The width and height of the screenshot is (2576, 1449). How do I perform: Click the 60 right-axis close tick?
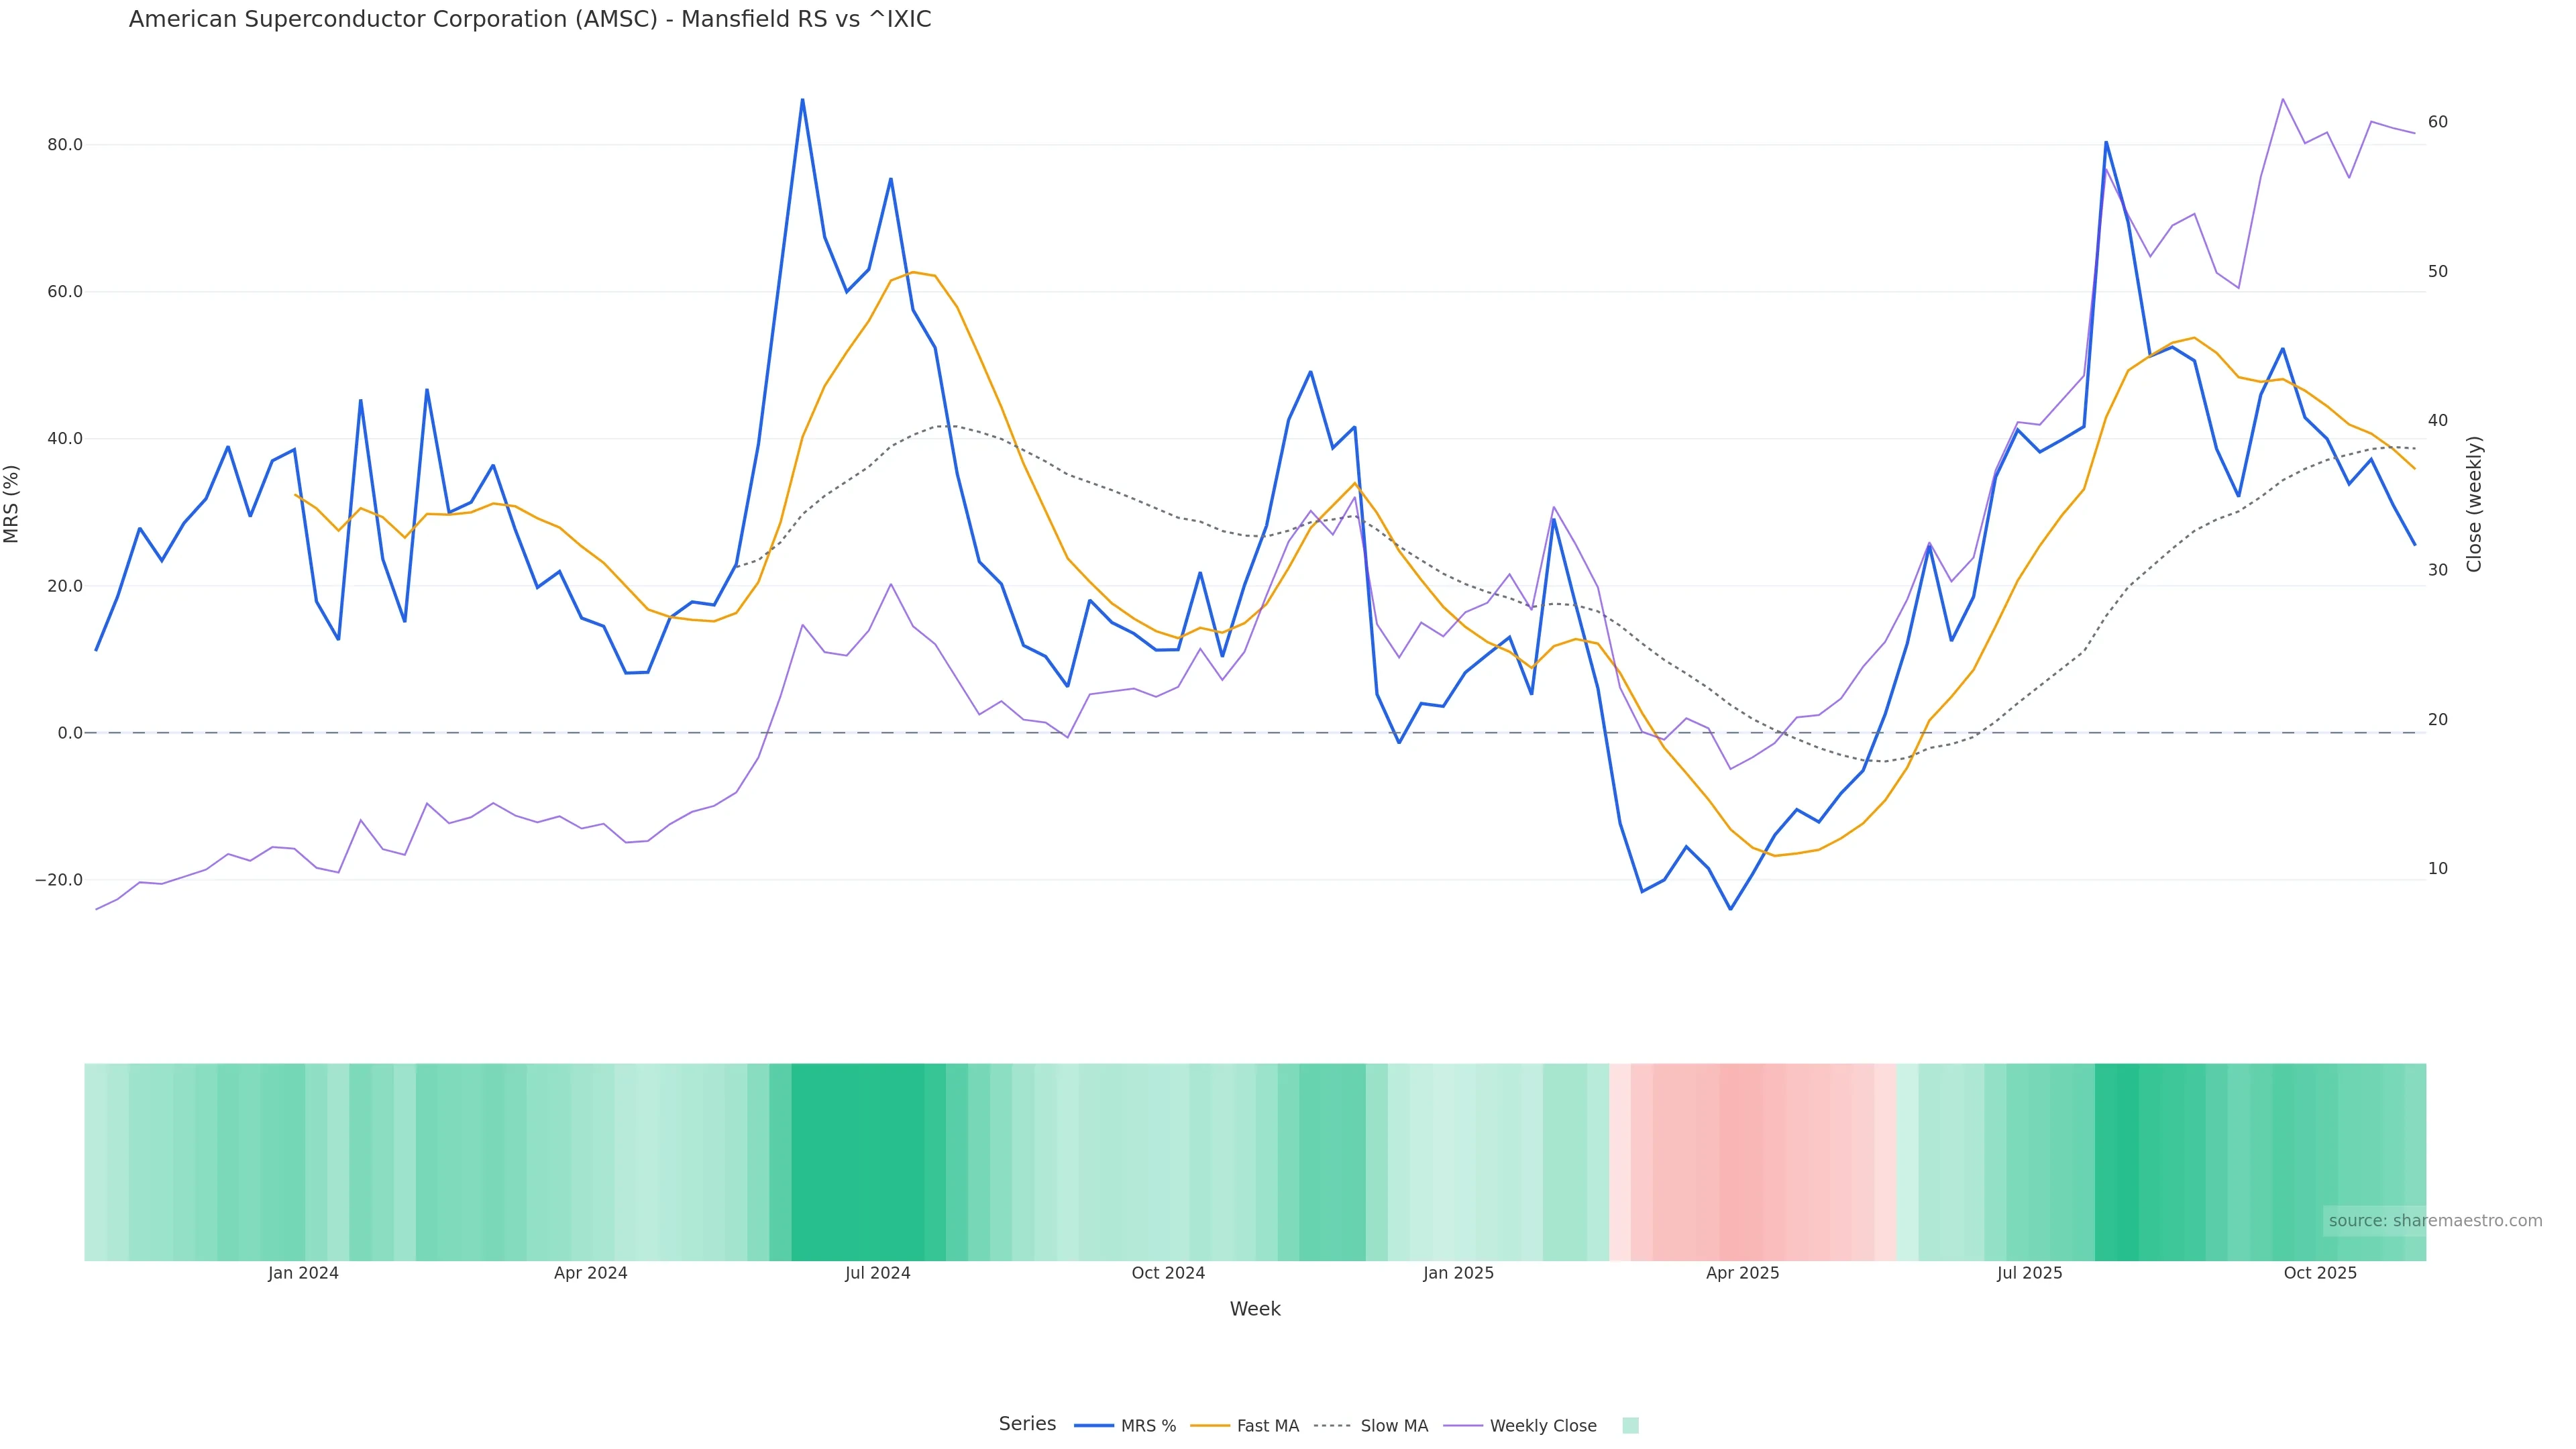[2438, 122]
